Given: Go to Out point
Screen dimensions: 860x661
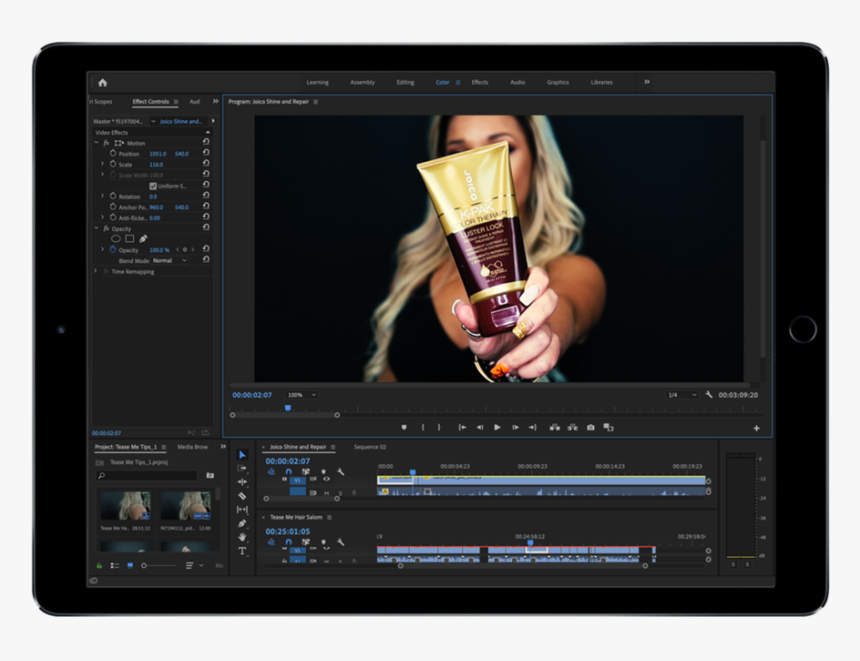Looking at the screenshot, I should (533, 427).
